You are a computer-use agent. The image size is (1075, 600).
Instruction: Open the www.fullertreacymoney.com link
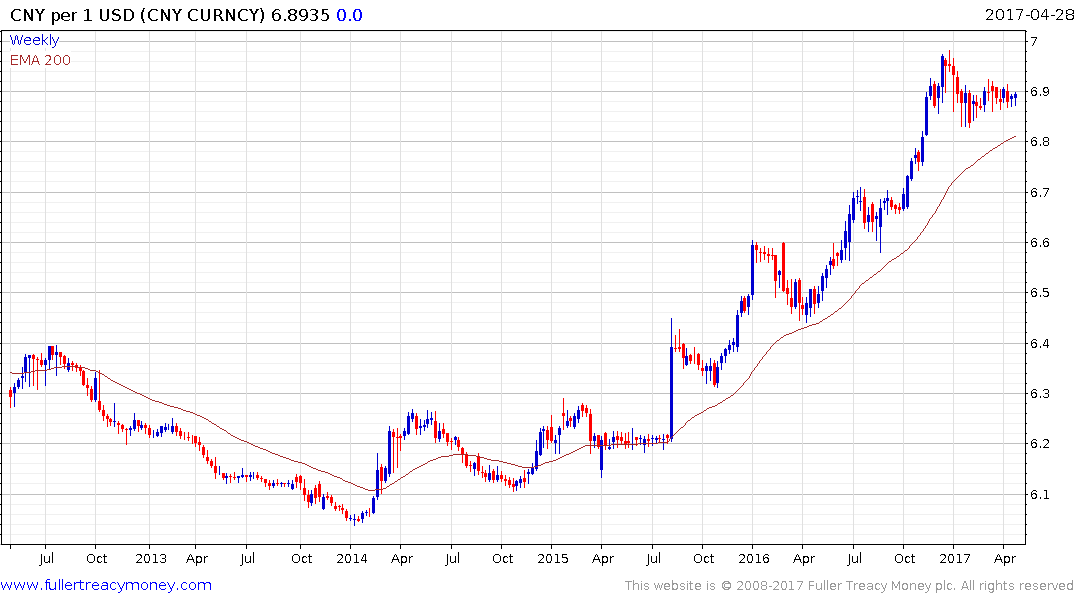click(x=106, y=585)
